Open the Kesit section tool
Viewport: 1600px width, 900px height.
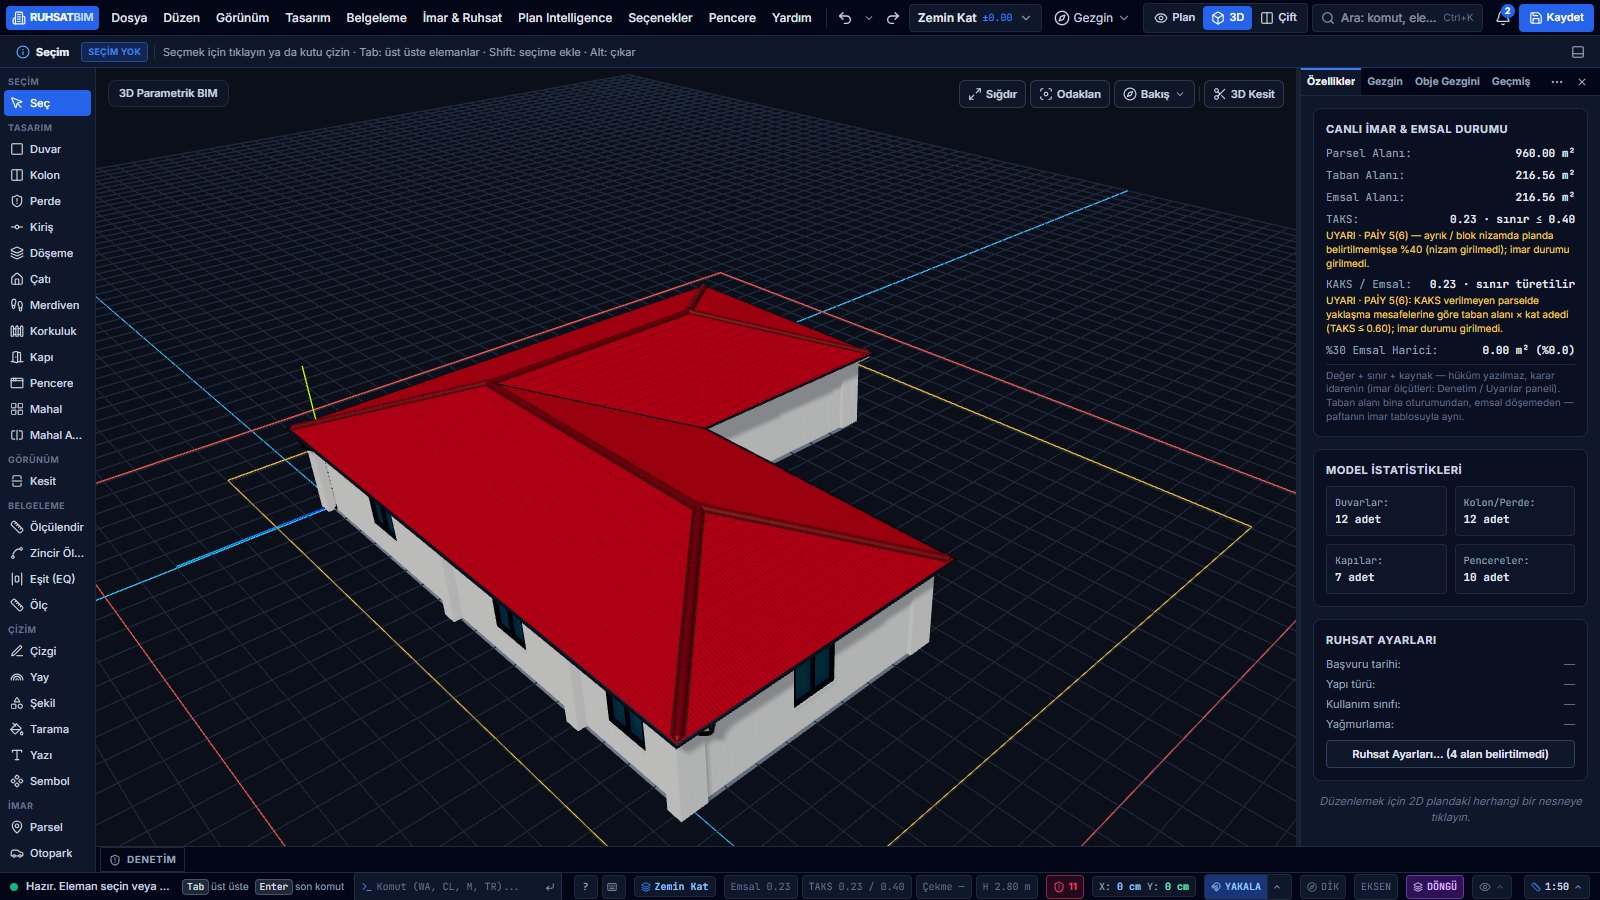[x=47, y=481]
